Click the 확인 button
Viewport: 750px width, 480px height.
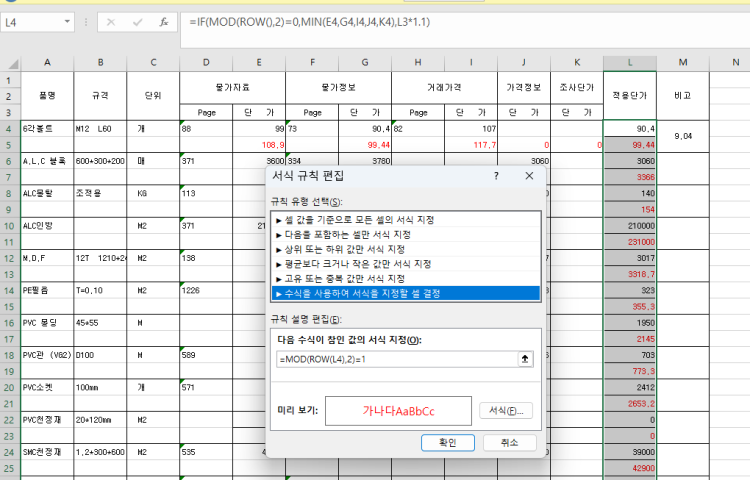pyautogui.click(x=448, y=443)
